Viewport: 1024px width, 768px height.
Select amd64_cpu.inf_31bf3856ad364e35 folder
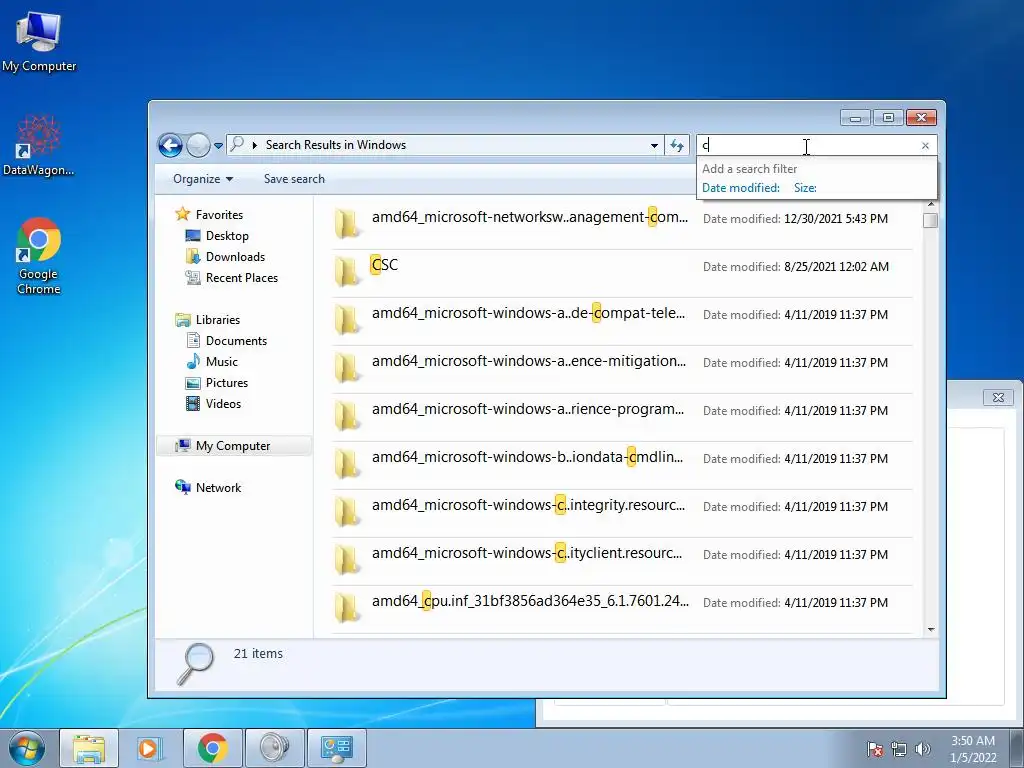pyautogui.click(x=622, y=609)
